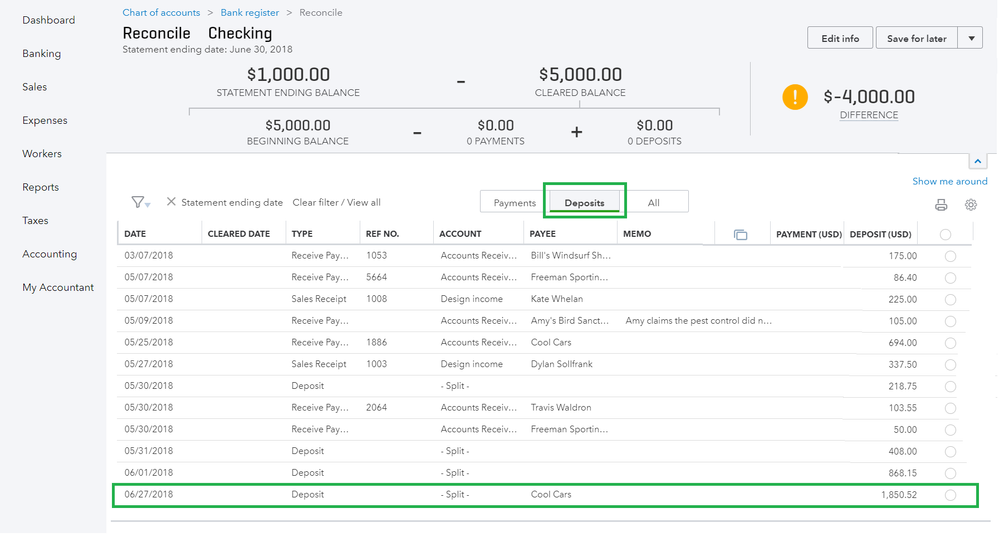Switch to Payments tab
999x536 pixels.
point(514,203)
